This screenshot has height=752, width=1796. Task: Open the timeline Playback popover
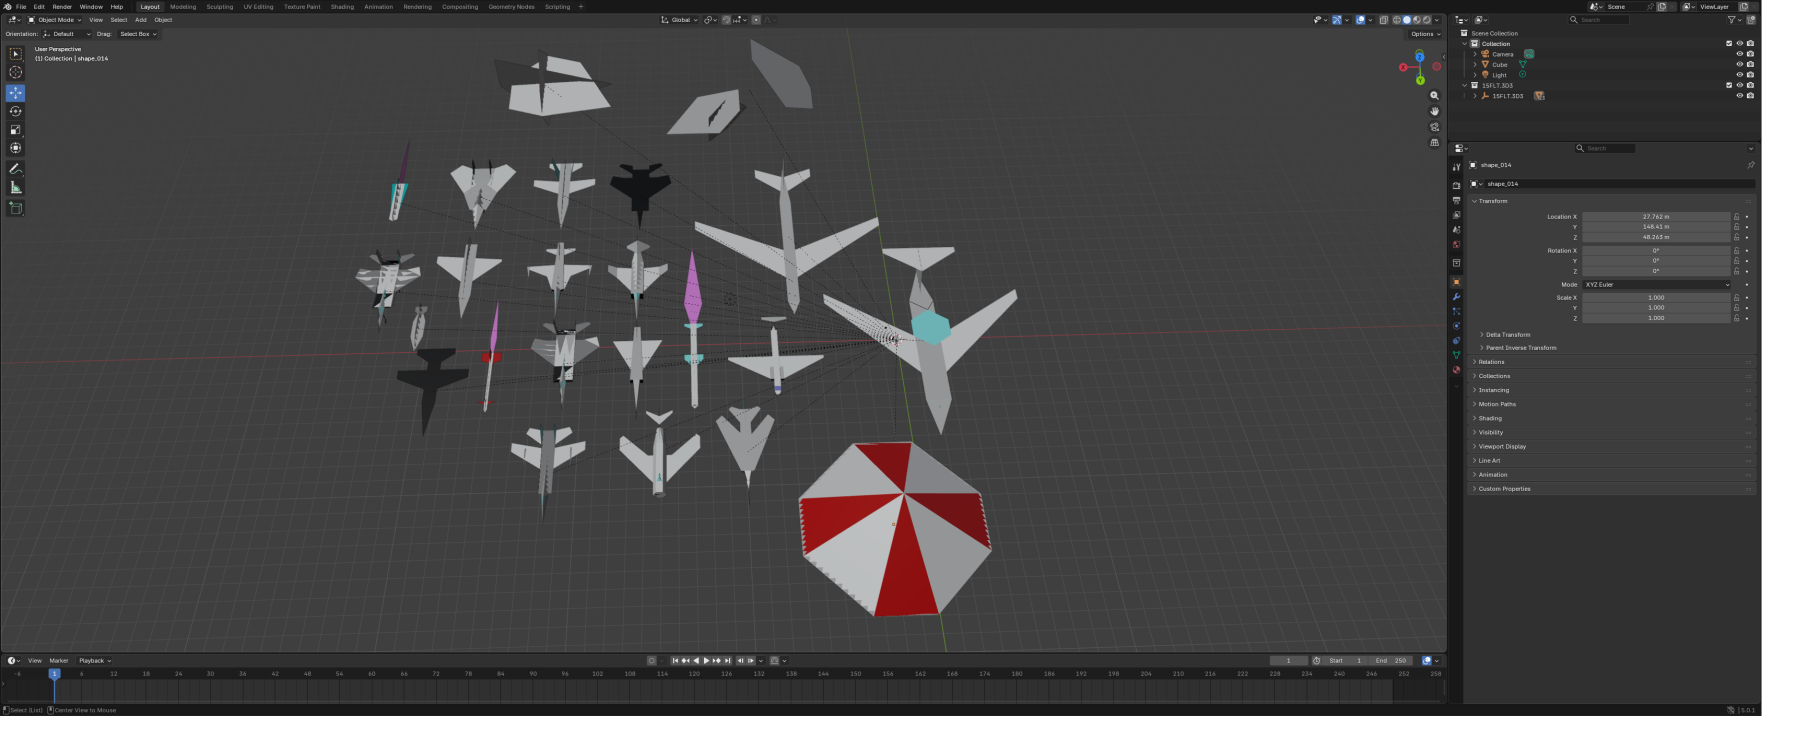point(94,661)
